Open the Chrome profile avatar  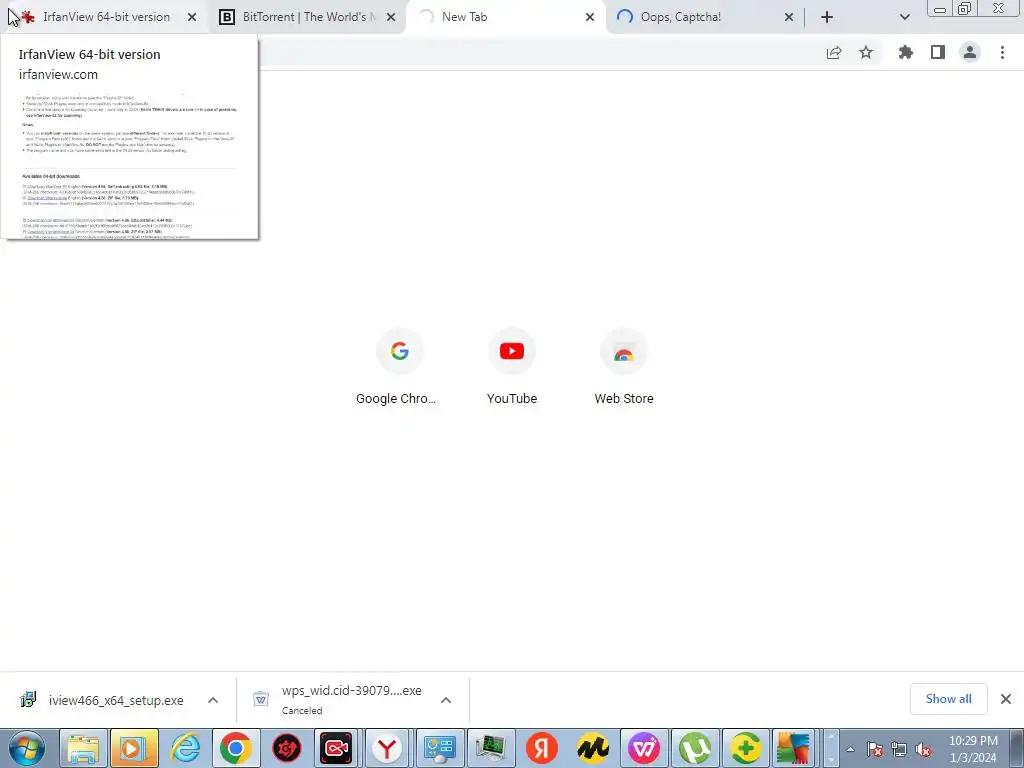(970, 53)
